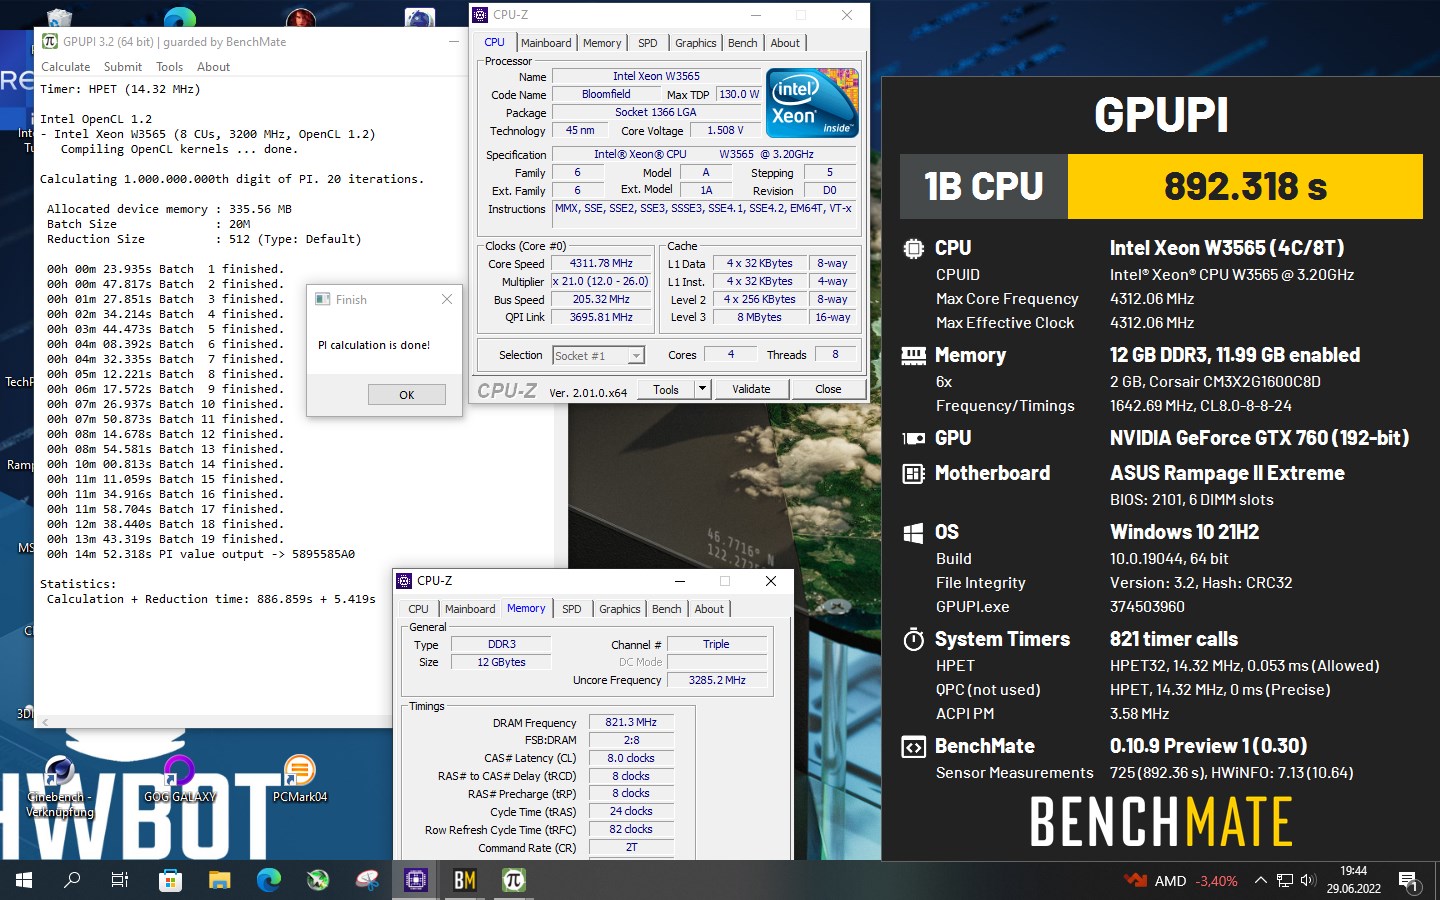
Task: Click the info icon in Finish dialog title
Action: point(322,299)
